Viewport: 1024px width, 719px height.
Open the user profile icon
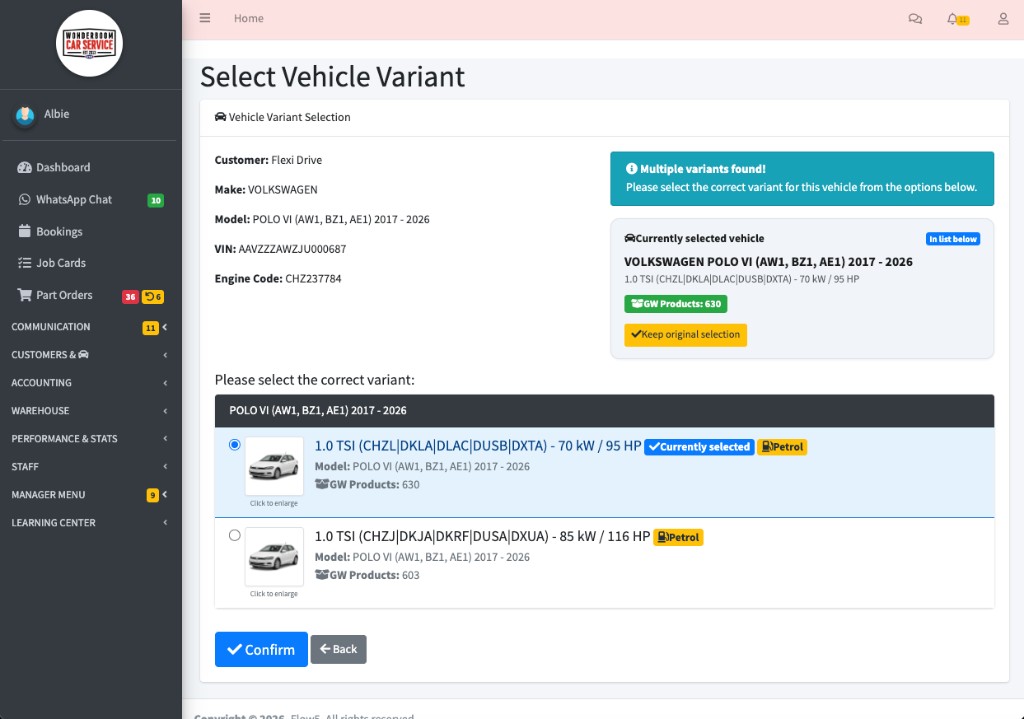click(1003, 19)
